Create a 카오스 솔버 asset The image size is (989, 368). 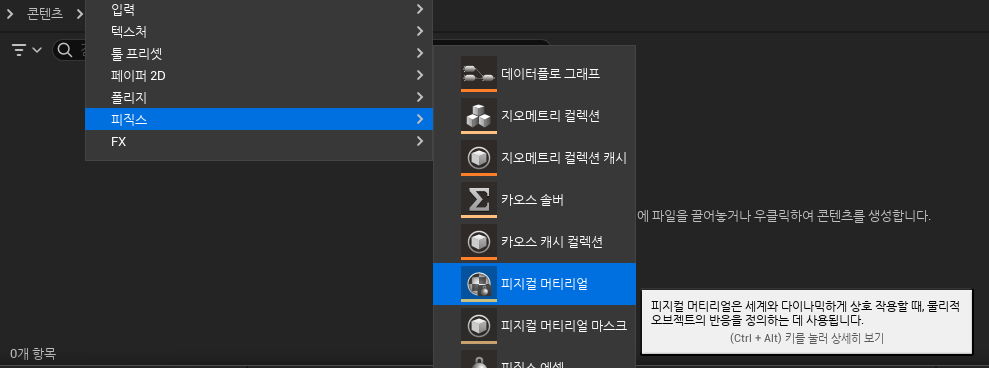point(534,200)
